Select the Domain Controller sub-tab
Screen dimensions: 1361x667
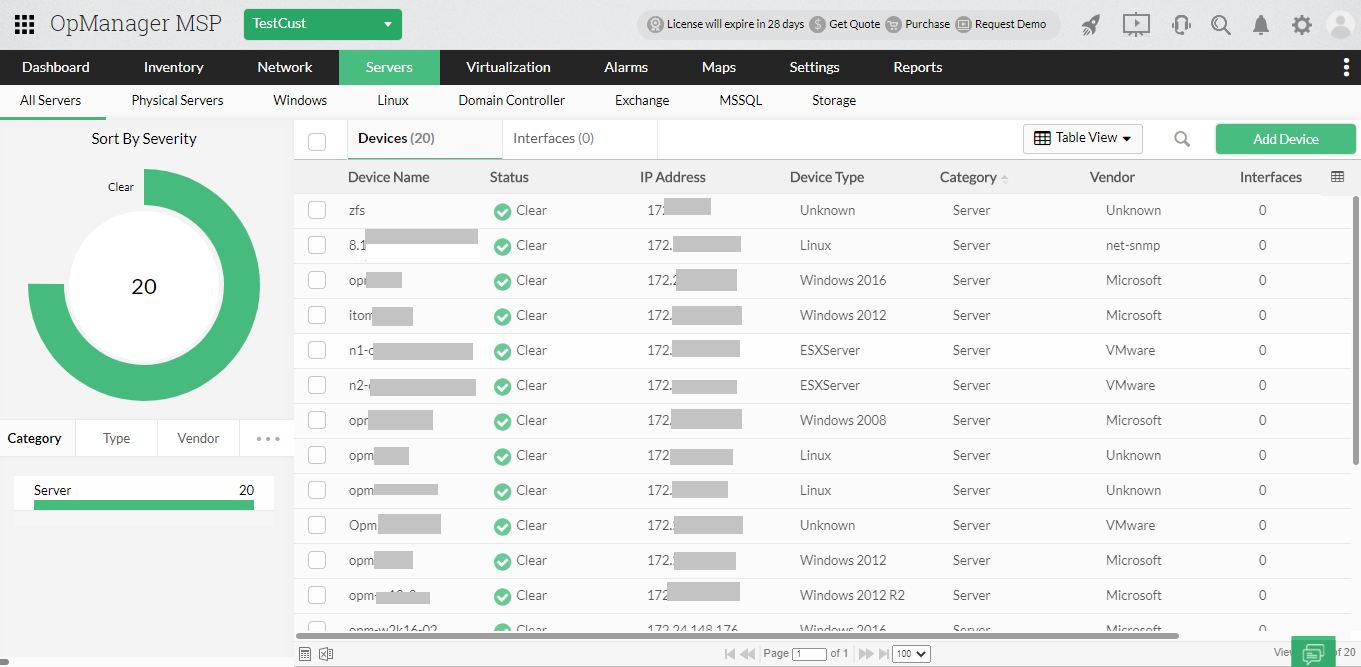pyautogui.click(x=512, y=100)
